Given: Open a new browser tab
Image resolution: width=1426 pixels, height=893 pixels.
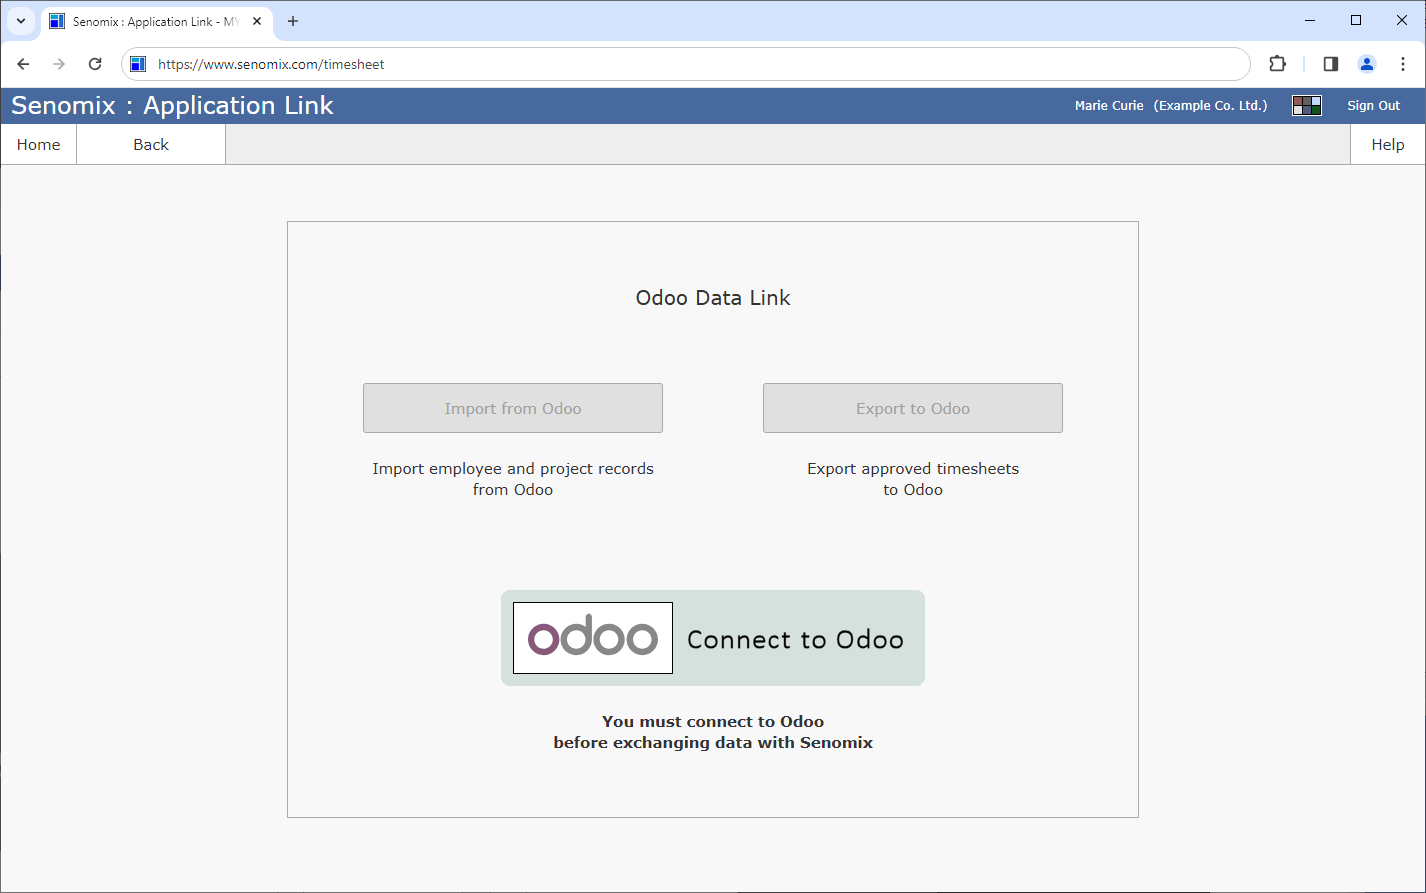Looking at the screenshot, I should pyautogui.click(x=293, y=21).
